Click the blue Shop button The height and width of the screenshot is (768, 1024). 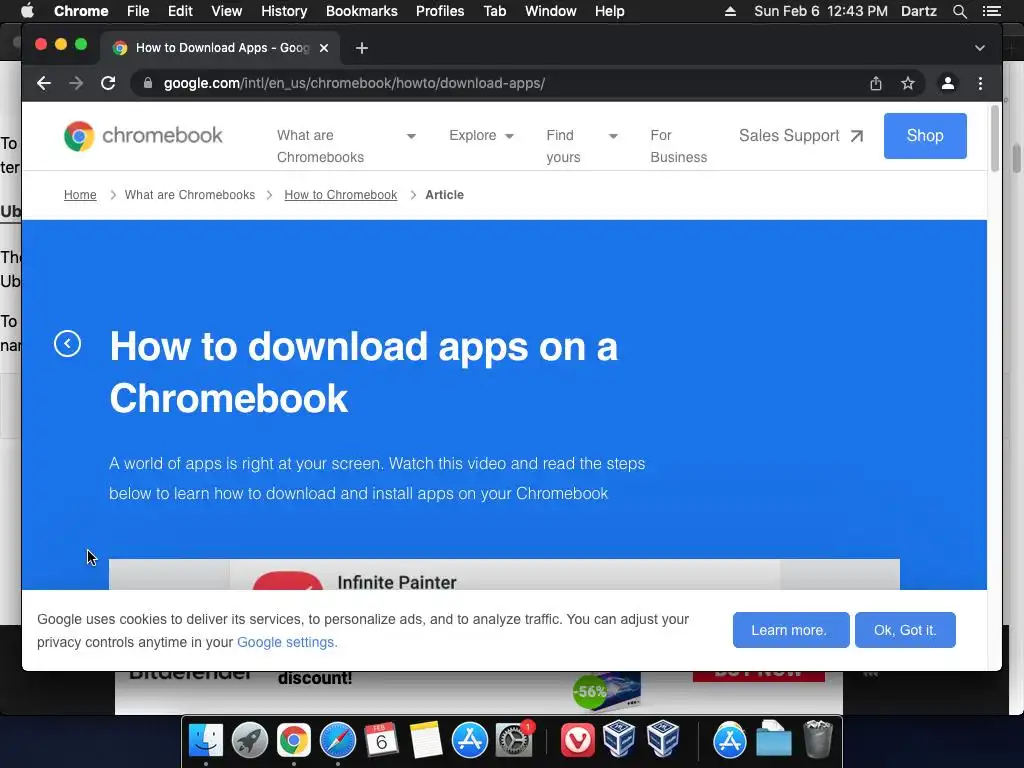tap(925, 135)
